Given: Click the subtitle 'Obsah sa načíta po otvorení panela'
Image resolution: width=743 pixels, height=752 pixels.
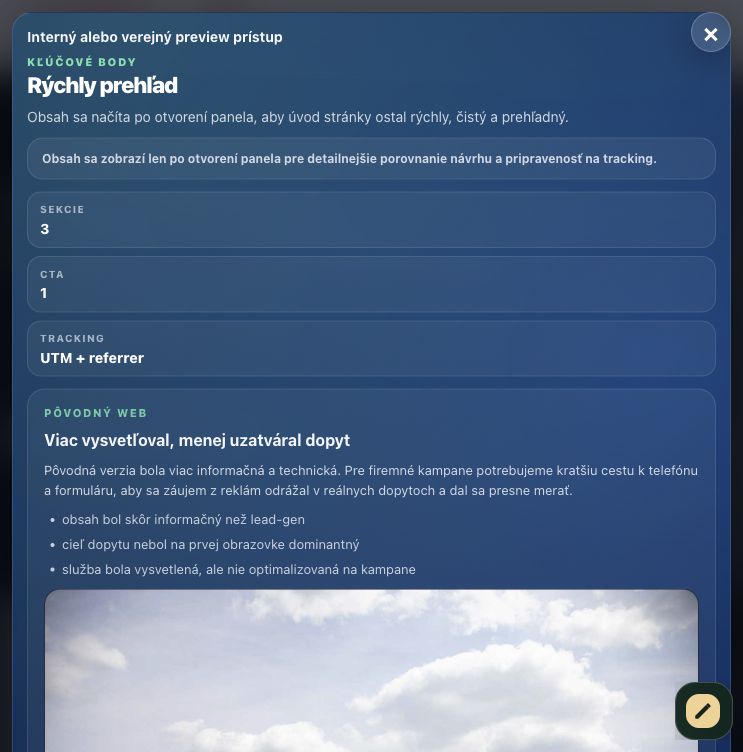Looking at the screenshot, I should (x=297, y=117).
